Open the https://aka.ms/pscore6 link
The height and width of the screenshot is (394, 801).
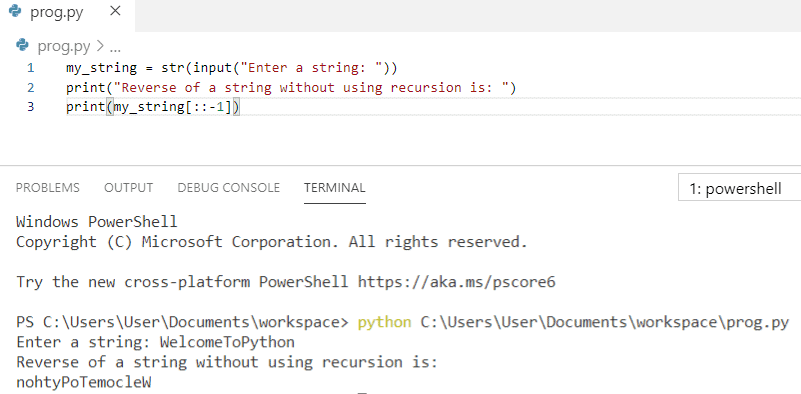tap(456, 282)
